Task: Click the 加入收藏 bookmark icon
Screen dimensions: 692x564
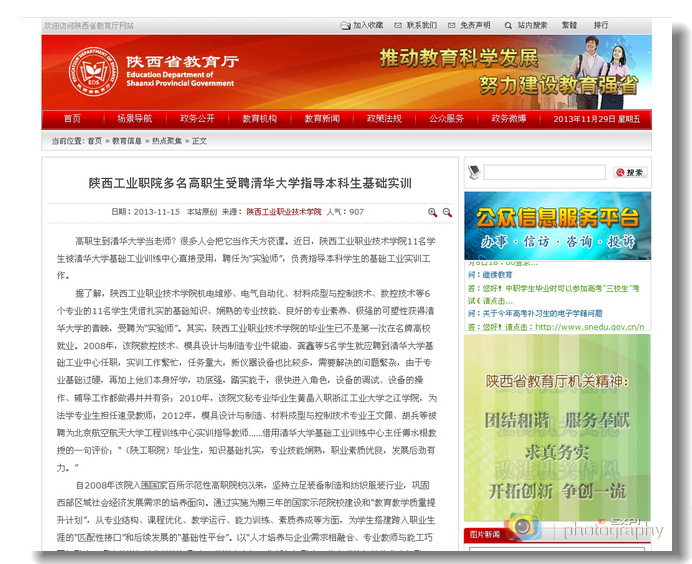Action: (x=345, y=25)
